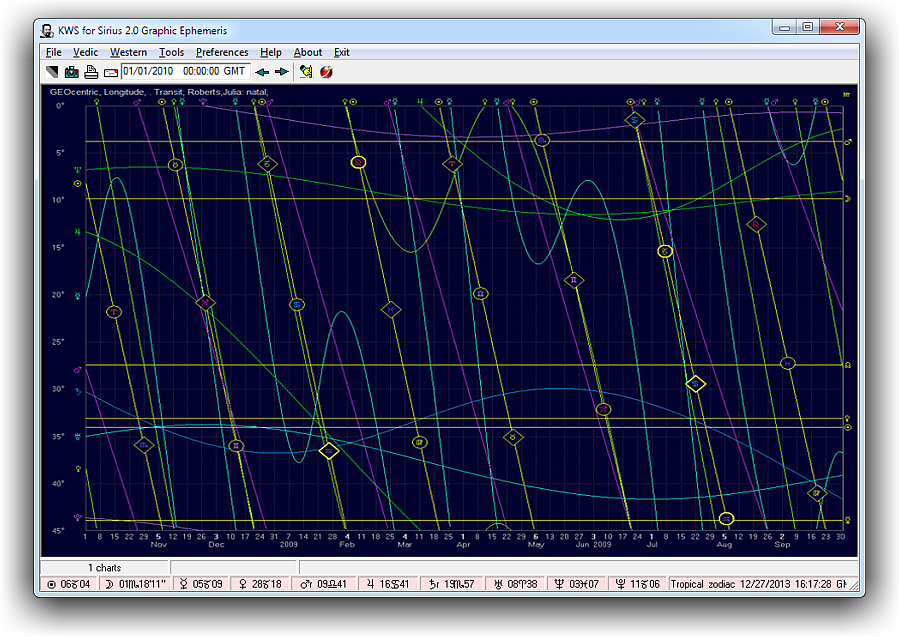Image resolution: width=899 pixels, height=637 pixels.
Task: Click the '1 charts' status bar panel
Action: tap(104, 567)
